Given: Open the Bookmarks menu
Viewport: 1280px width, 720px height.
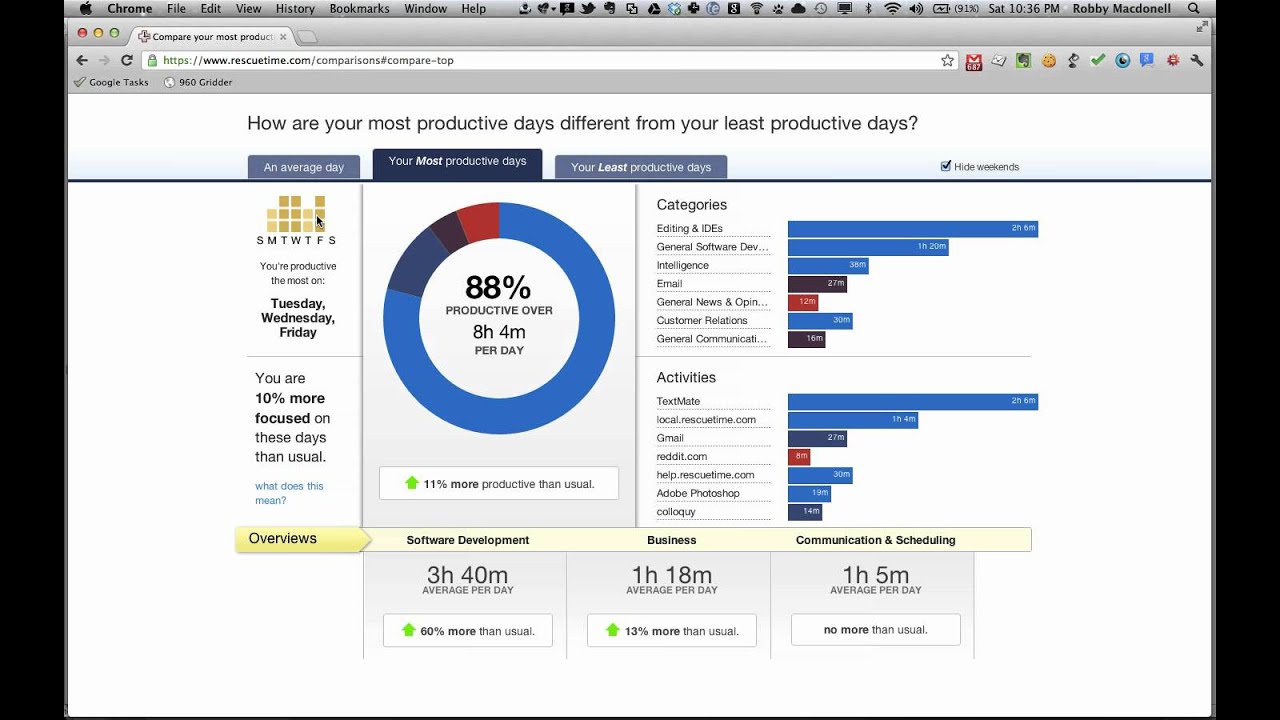Looking at the screenshot, I should point(359,8).
